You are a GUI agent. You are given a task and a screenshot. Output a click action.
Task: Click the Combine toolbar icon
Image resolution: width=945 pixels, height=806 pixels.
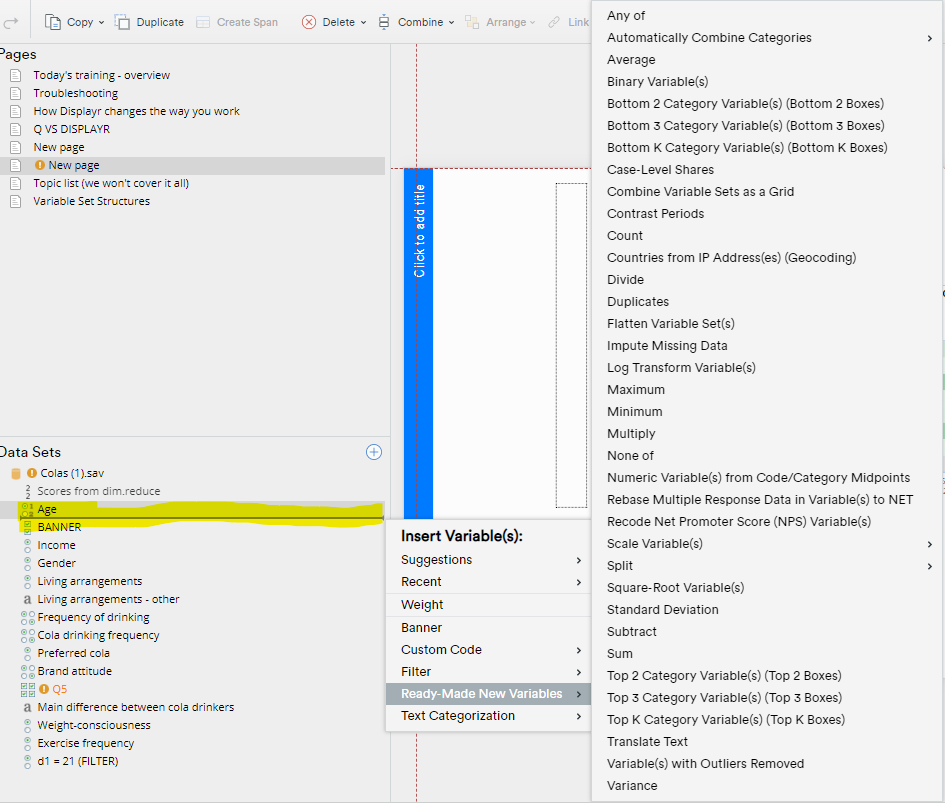coord(384,22)
